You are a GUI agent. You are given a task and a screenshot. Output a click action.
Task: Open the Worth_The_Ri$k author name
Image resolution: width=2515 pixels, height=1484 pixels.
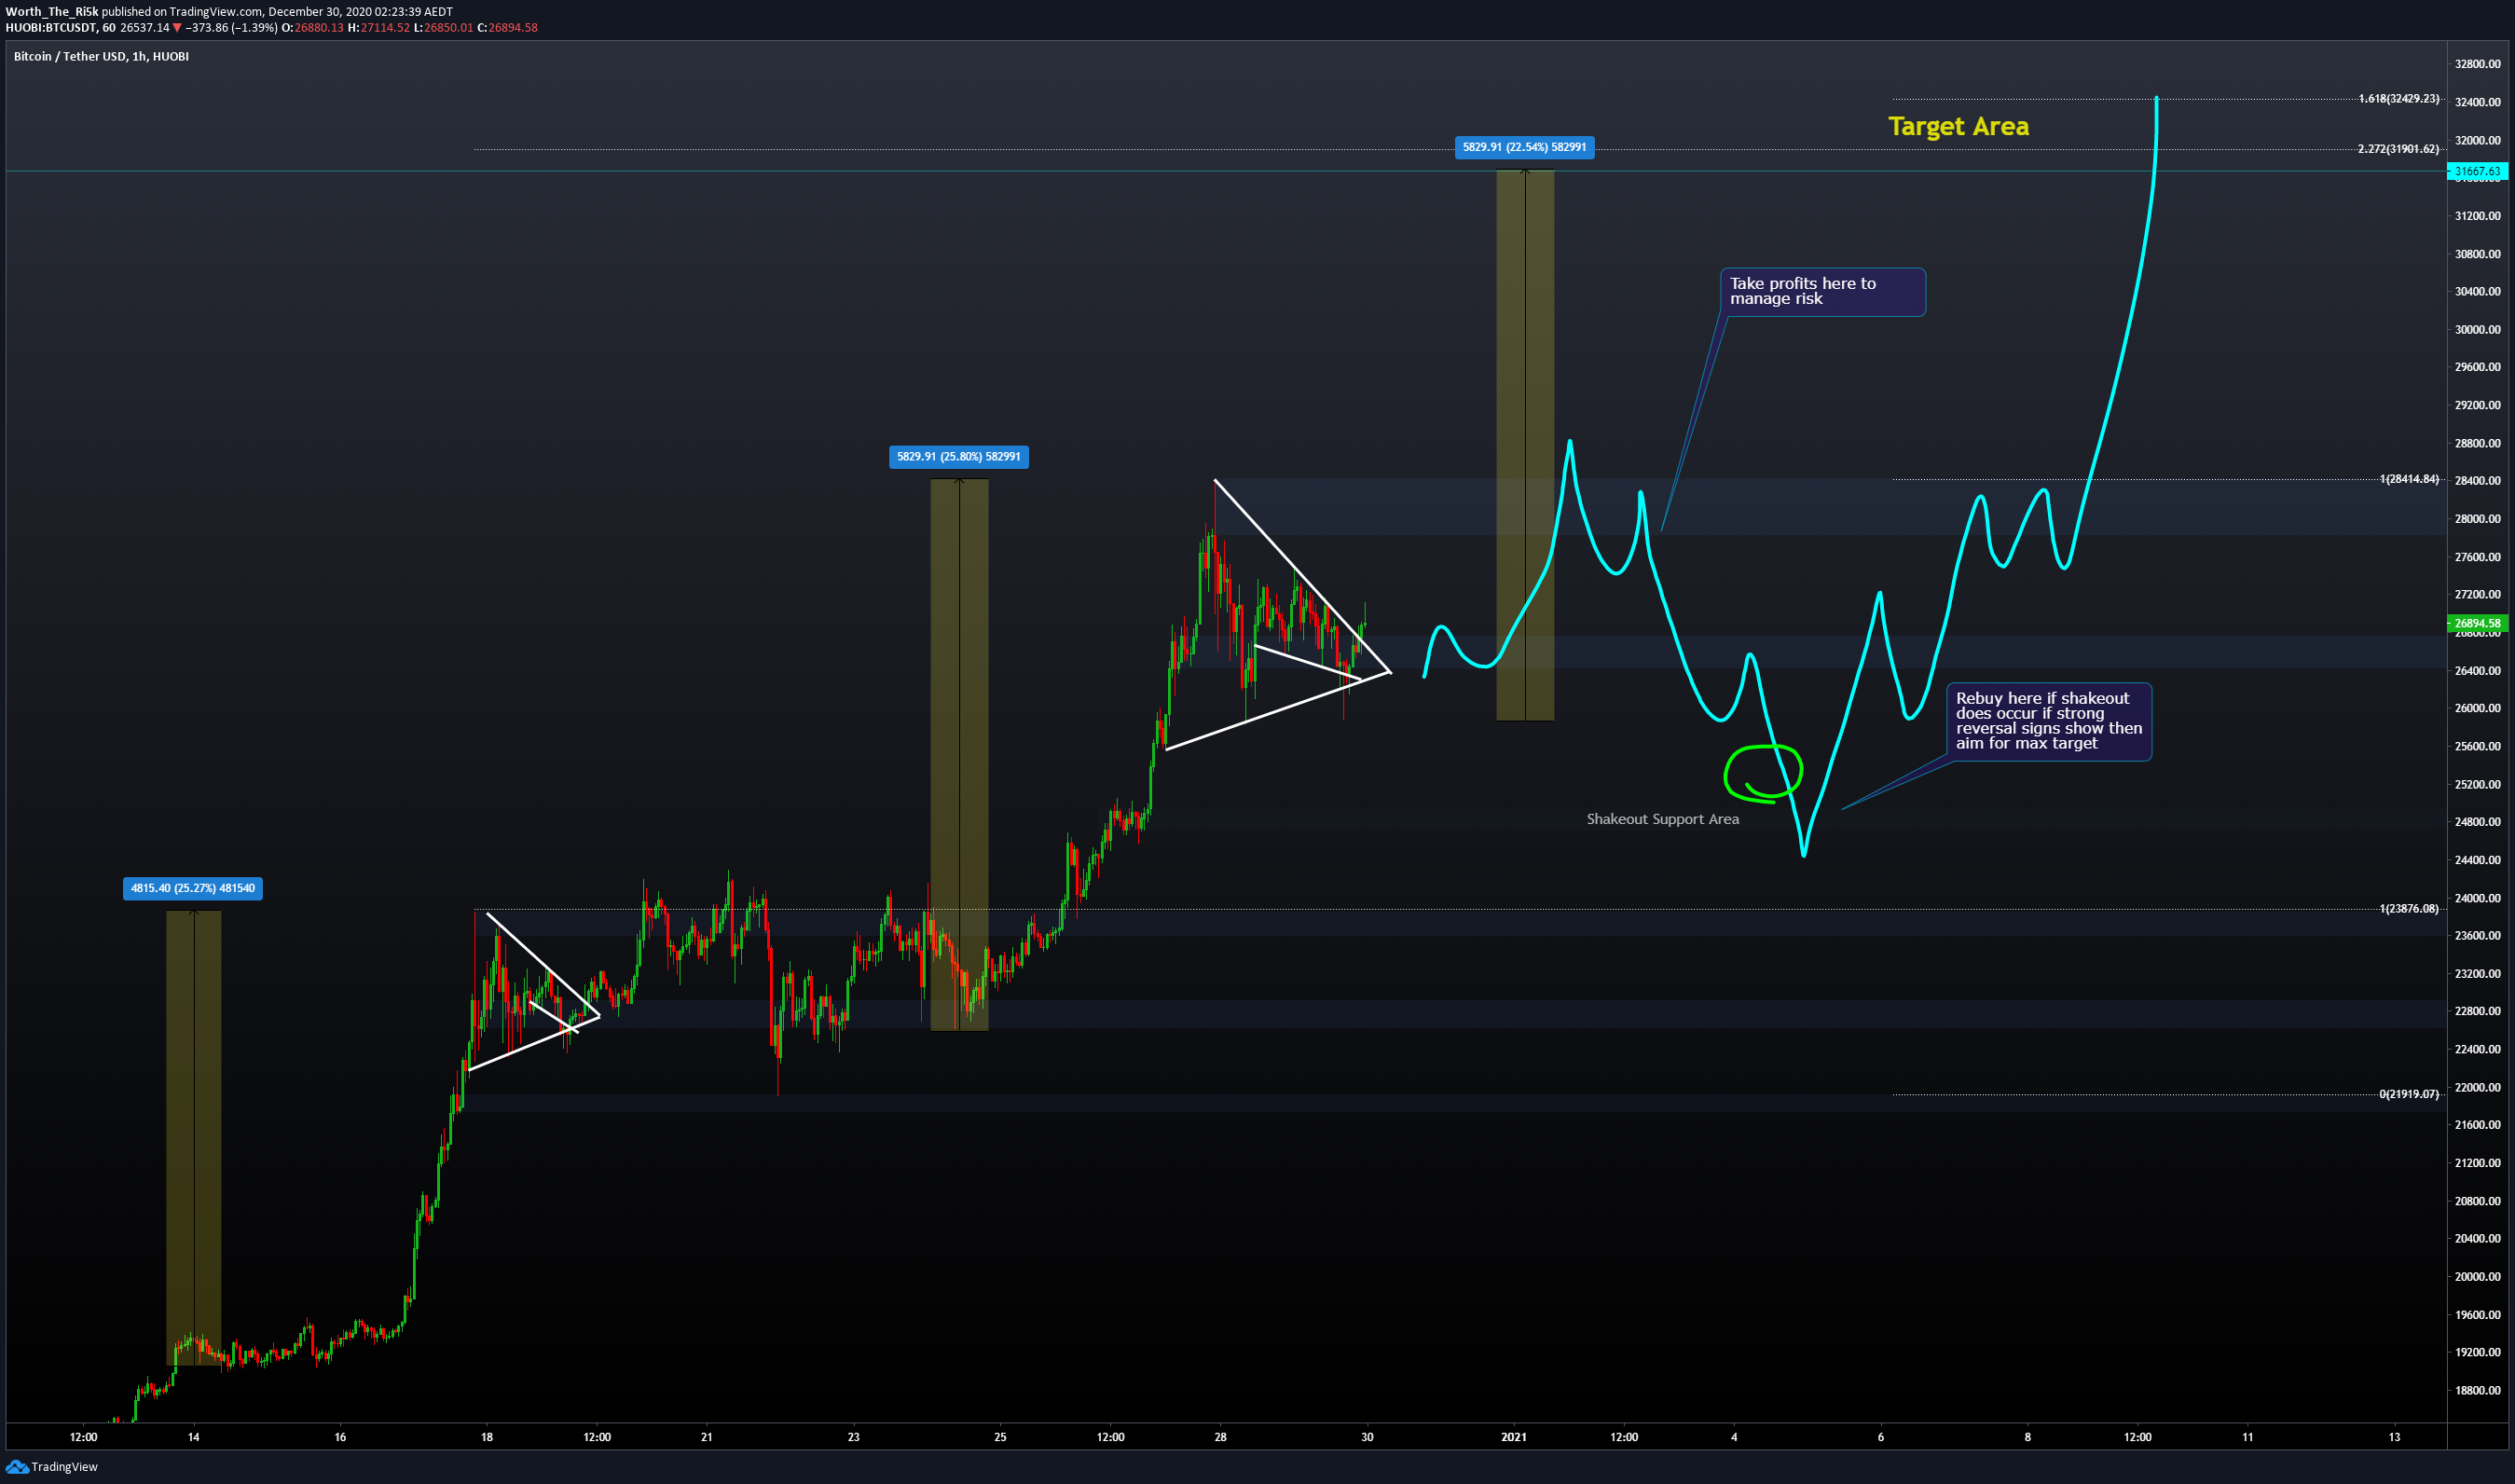pyautogui.click(x=52, y=12)
